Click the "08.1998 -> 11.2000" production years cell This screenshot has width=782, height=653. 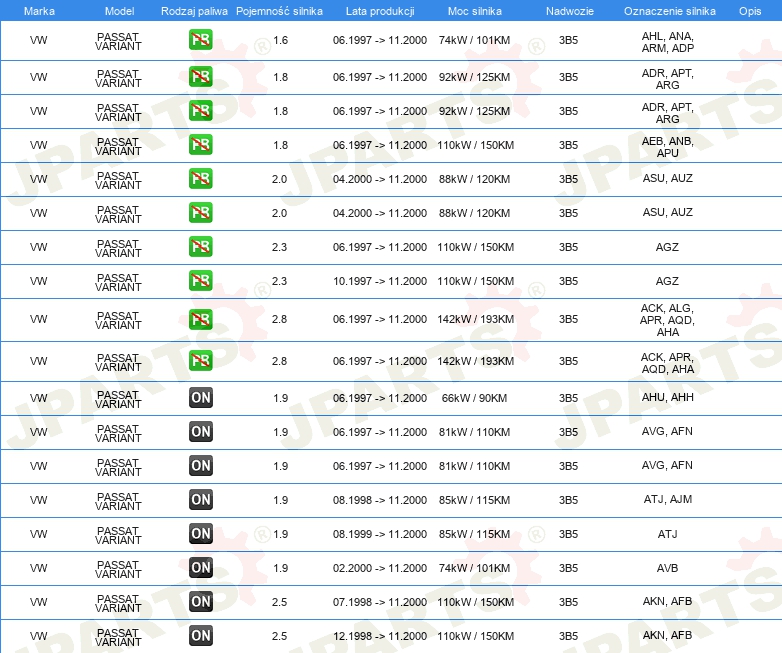click(380, 500)
